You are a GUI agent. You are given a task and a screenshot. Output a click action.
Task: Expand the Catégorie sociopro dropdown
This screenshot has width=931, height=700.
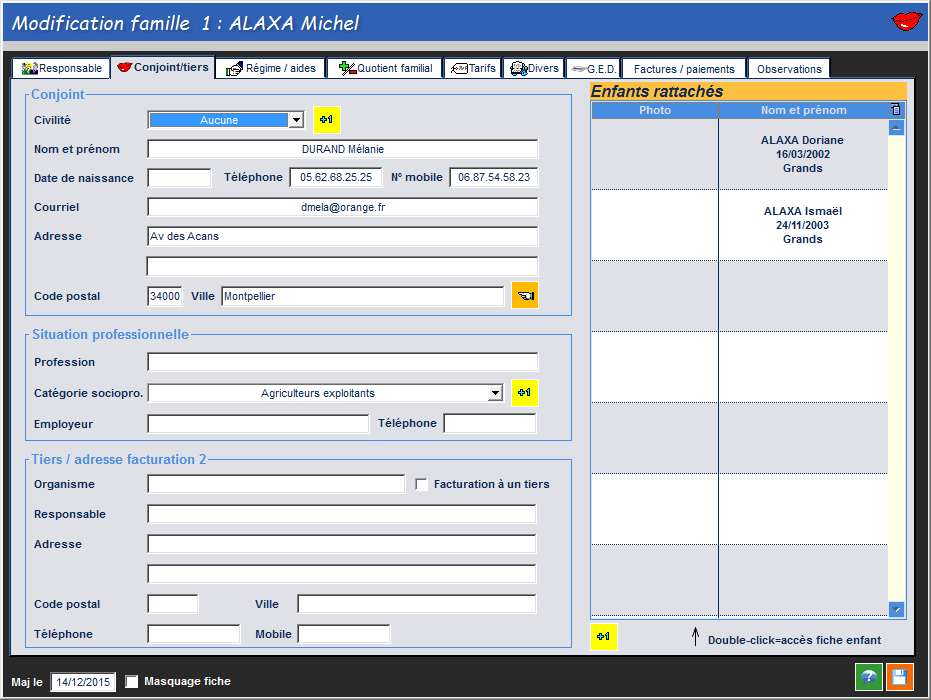(x=495, y=394)
